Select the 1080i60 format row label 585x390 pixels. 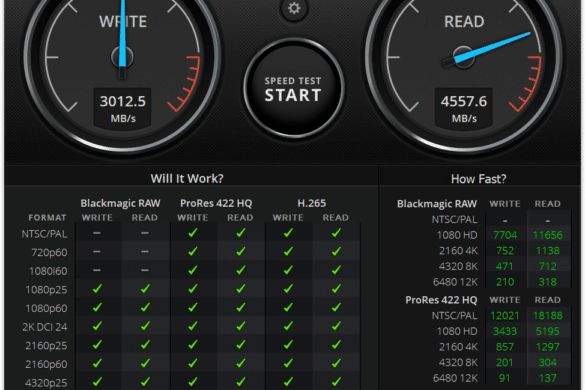tap(48, 271)
